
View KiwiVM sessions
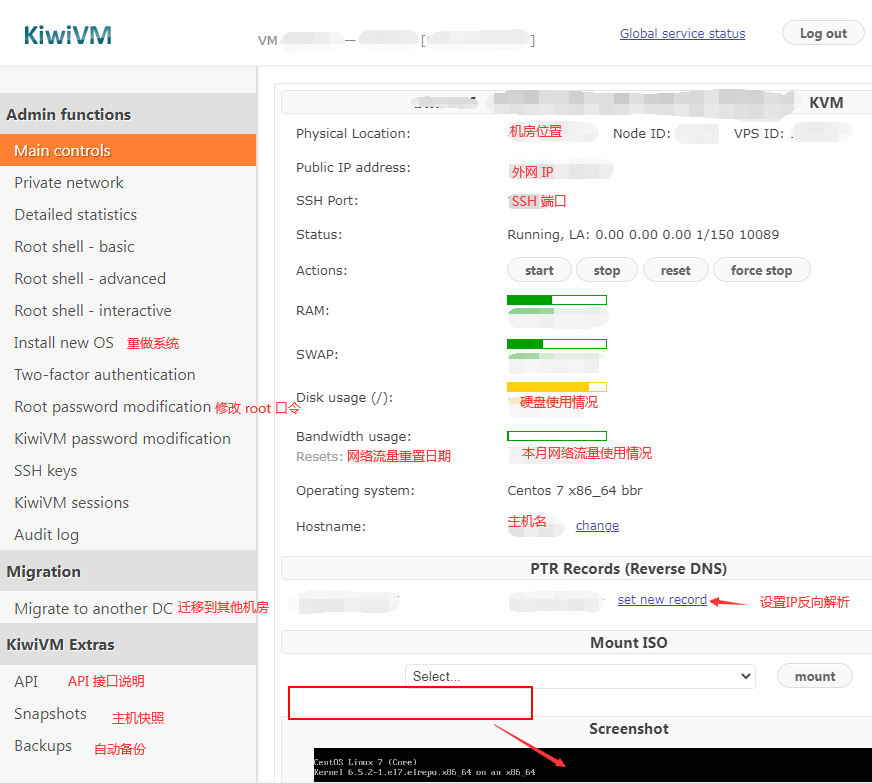pyautogui.click(x=72, y=503)
